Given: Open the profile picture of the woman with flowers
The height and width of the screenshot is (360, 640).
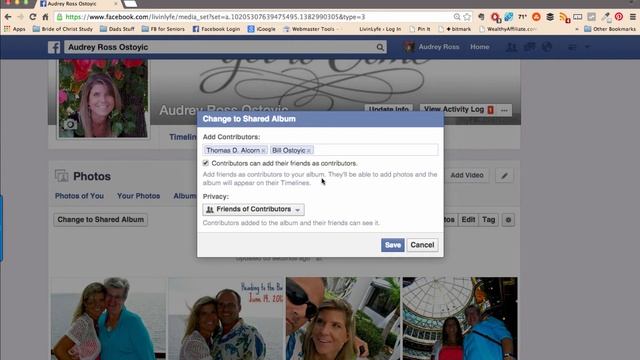Looking at the screenshot, I should (x=103, y=98).
